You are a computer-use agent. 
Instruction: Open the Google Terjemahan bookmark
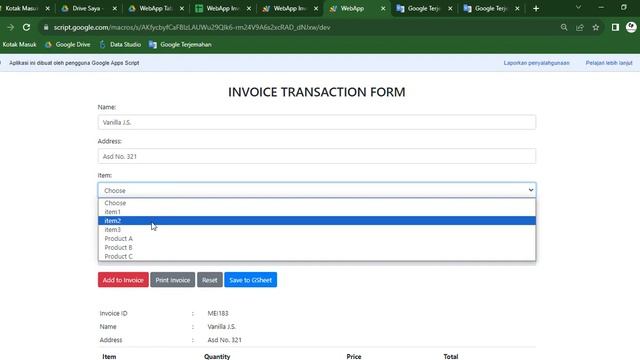coord(180,44)
